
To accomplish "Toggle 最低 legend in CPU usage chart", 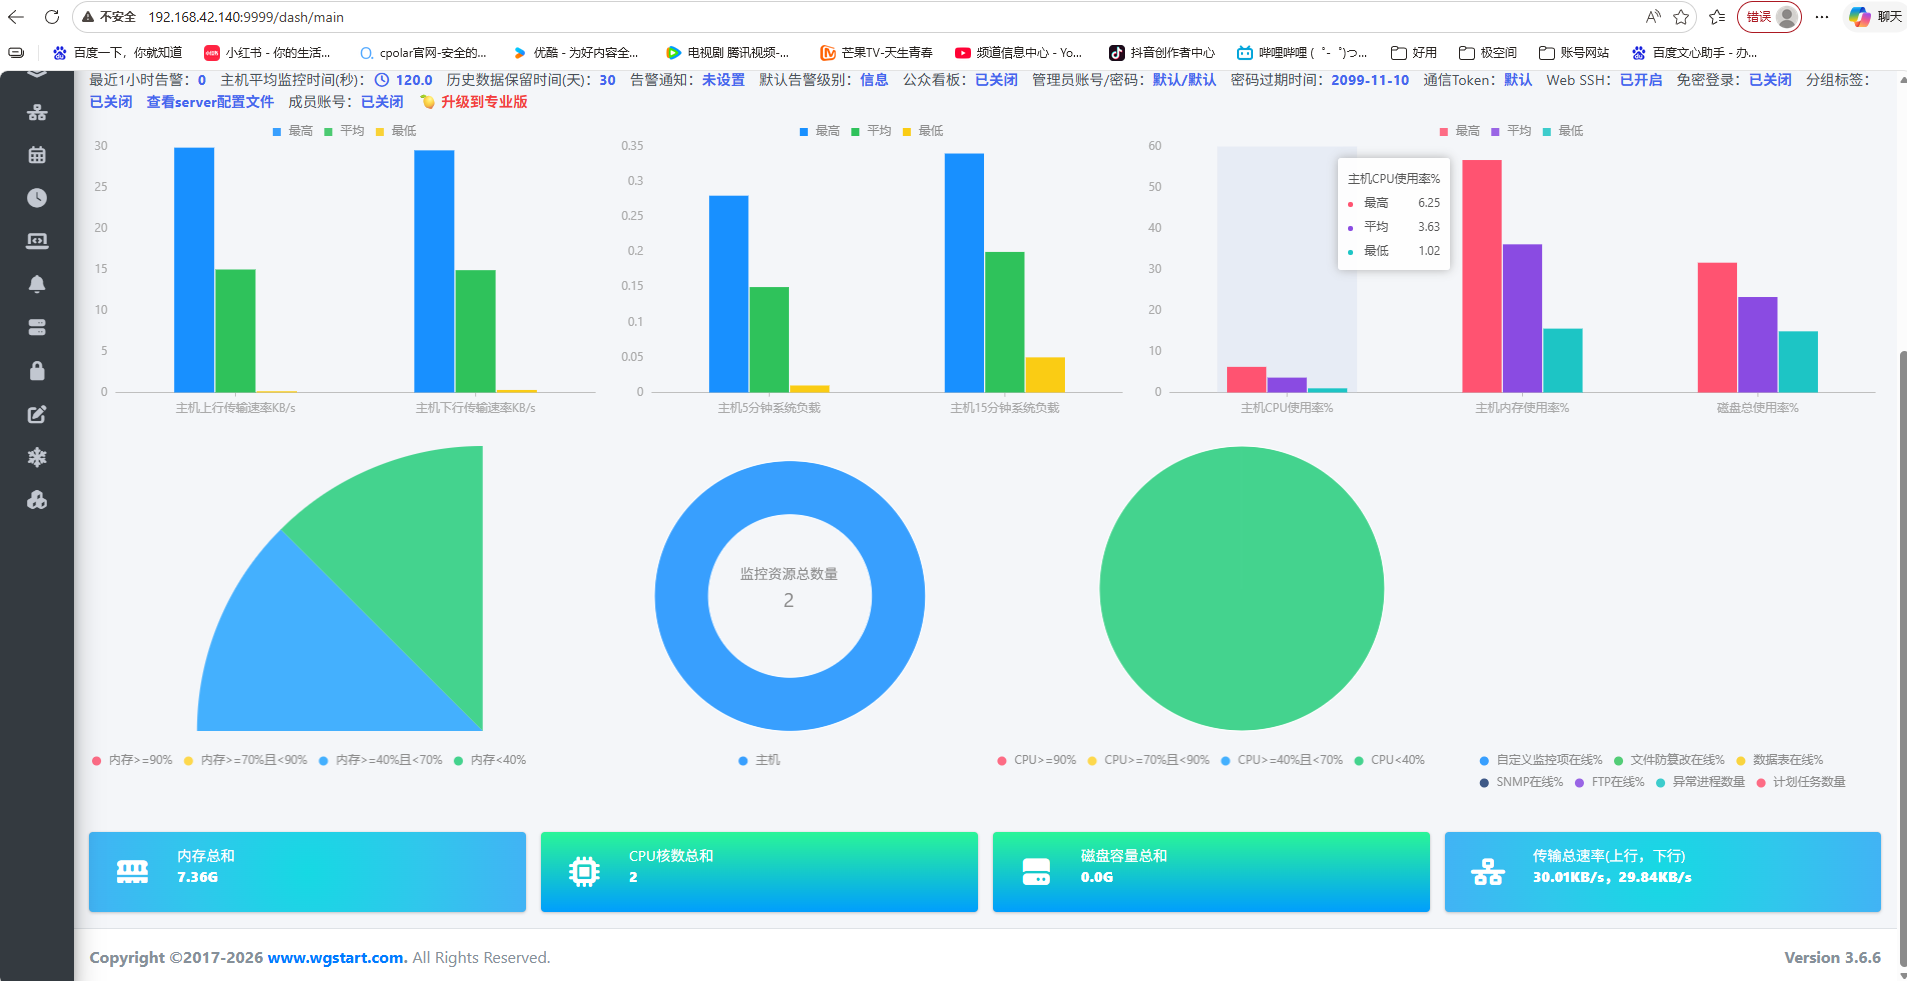I will [x=1563, y=131].
